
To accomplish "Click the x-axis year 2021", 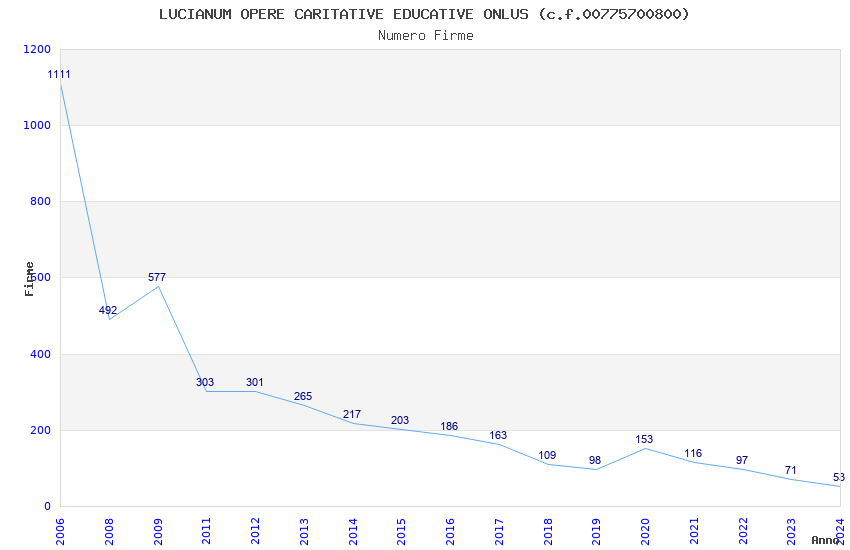I will pyautogui.click(x=694, y=531).
